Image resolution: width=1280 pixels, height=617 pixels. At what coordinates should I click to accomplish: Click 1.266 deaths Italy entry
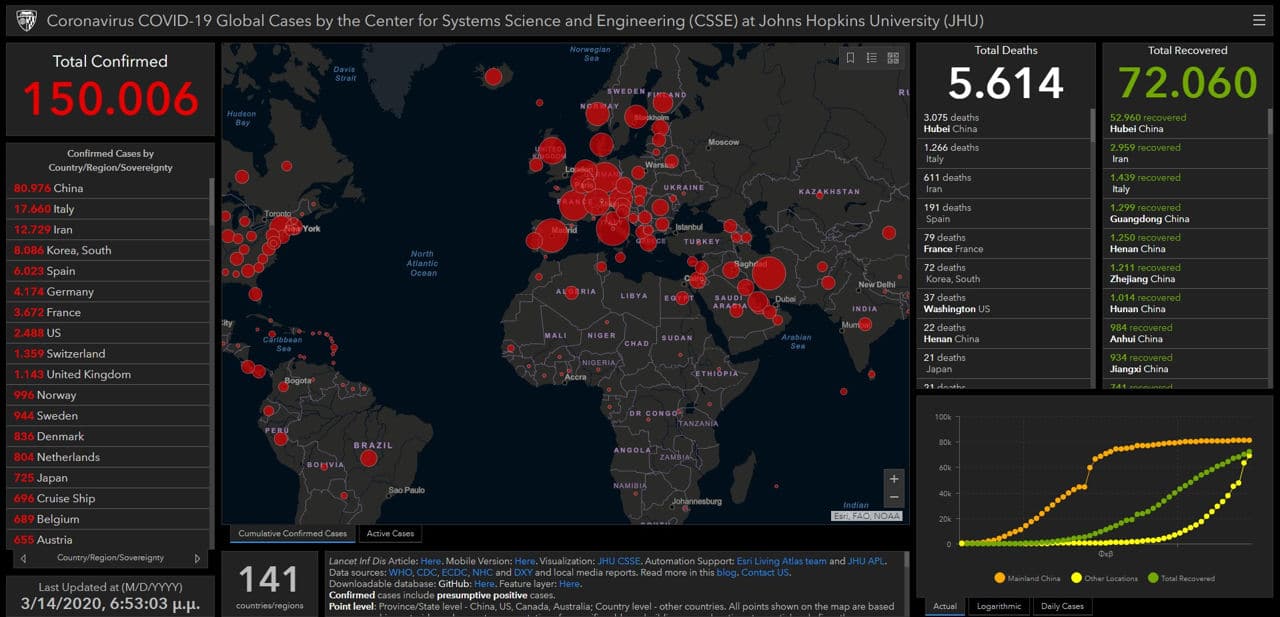[1004, 153]
